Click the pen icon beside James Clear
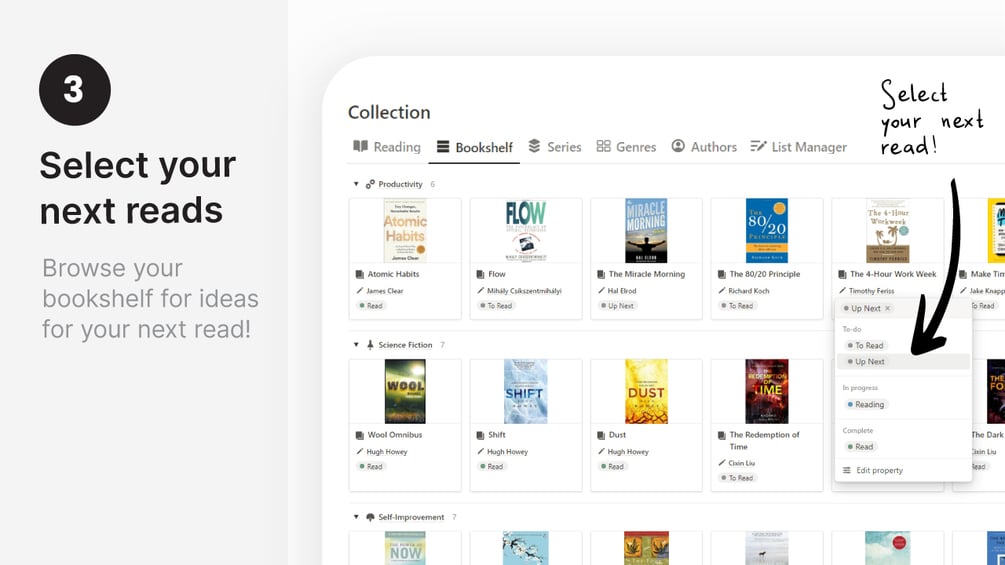 coord(360,291)
